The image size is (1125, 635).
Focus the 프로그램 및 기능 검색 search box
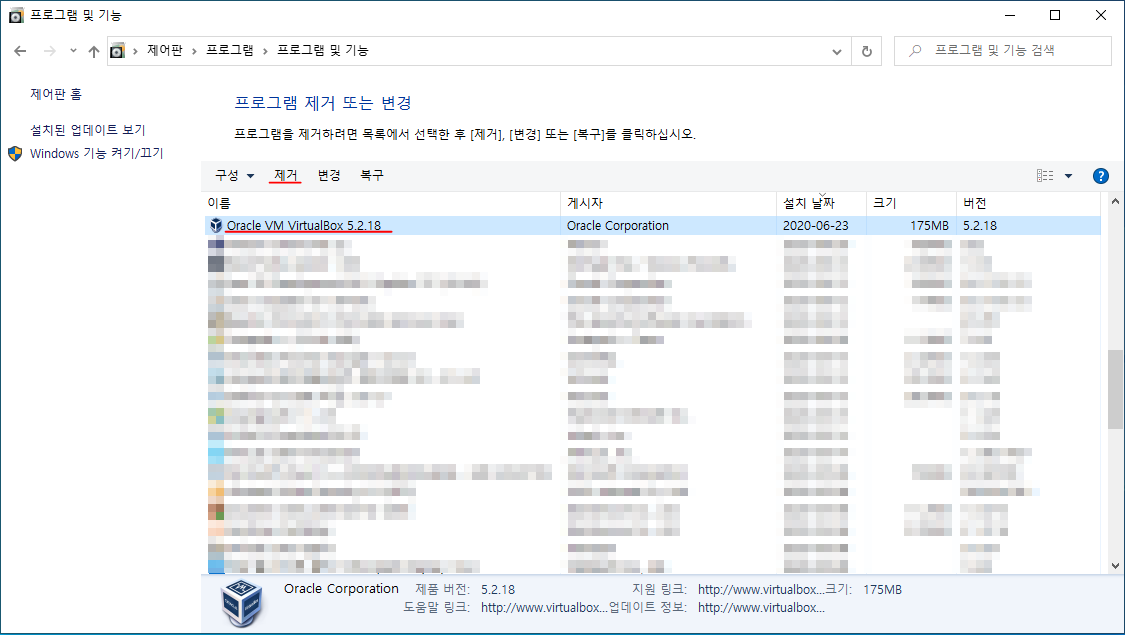[1002, 51]
